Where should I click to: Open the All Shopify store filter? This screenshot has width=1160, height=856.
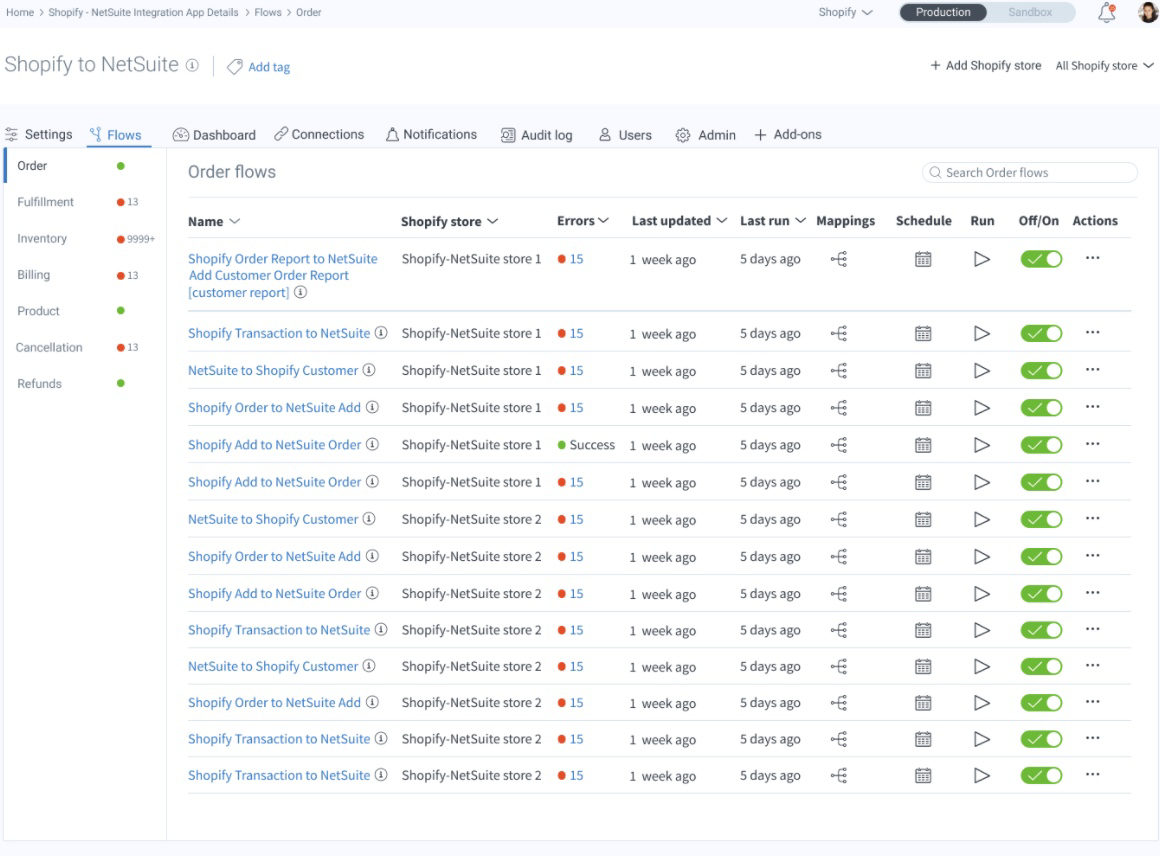1105,66
